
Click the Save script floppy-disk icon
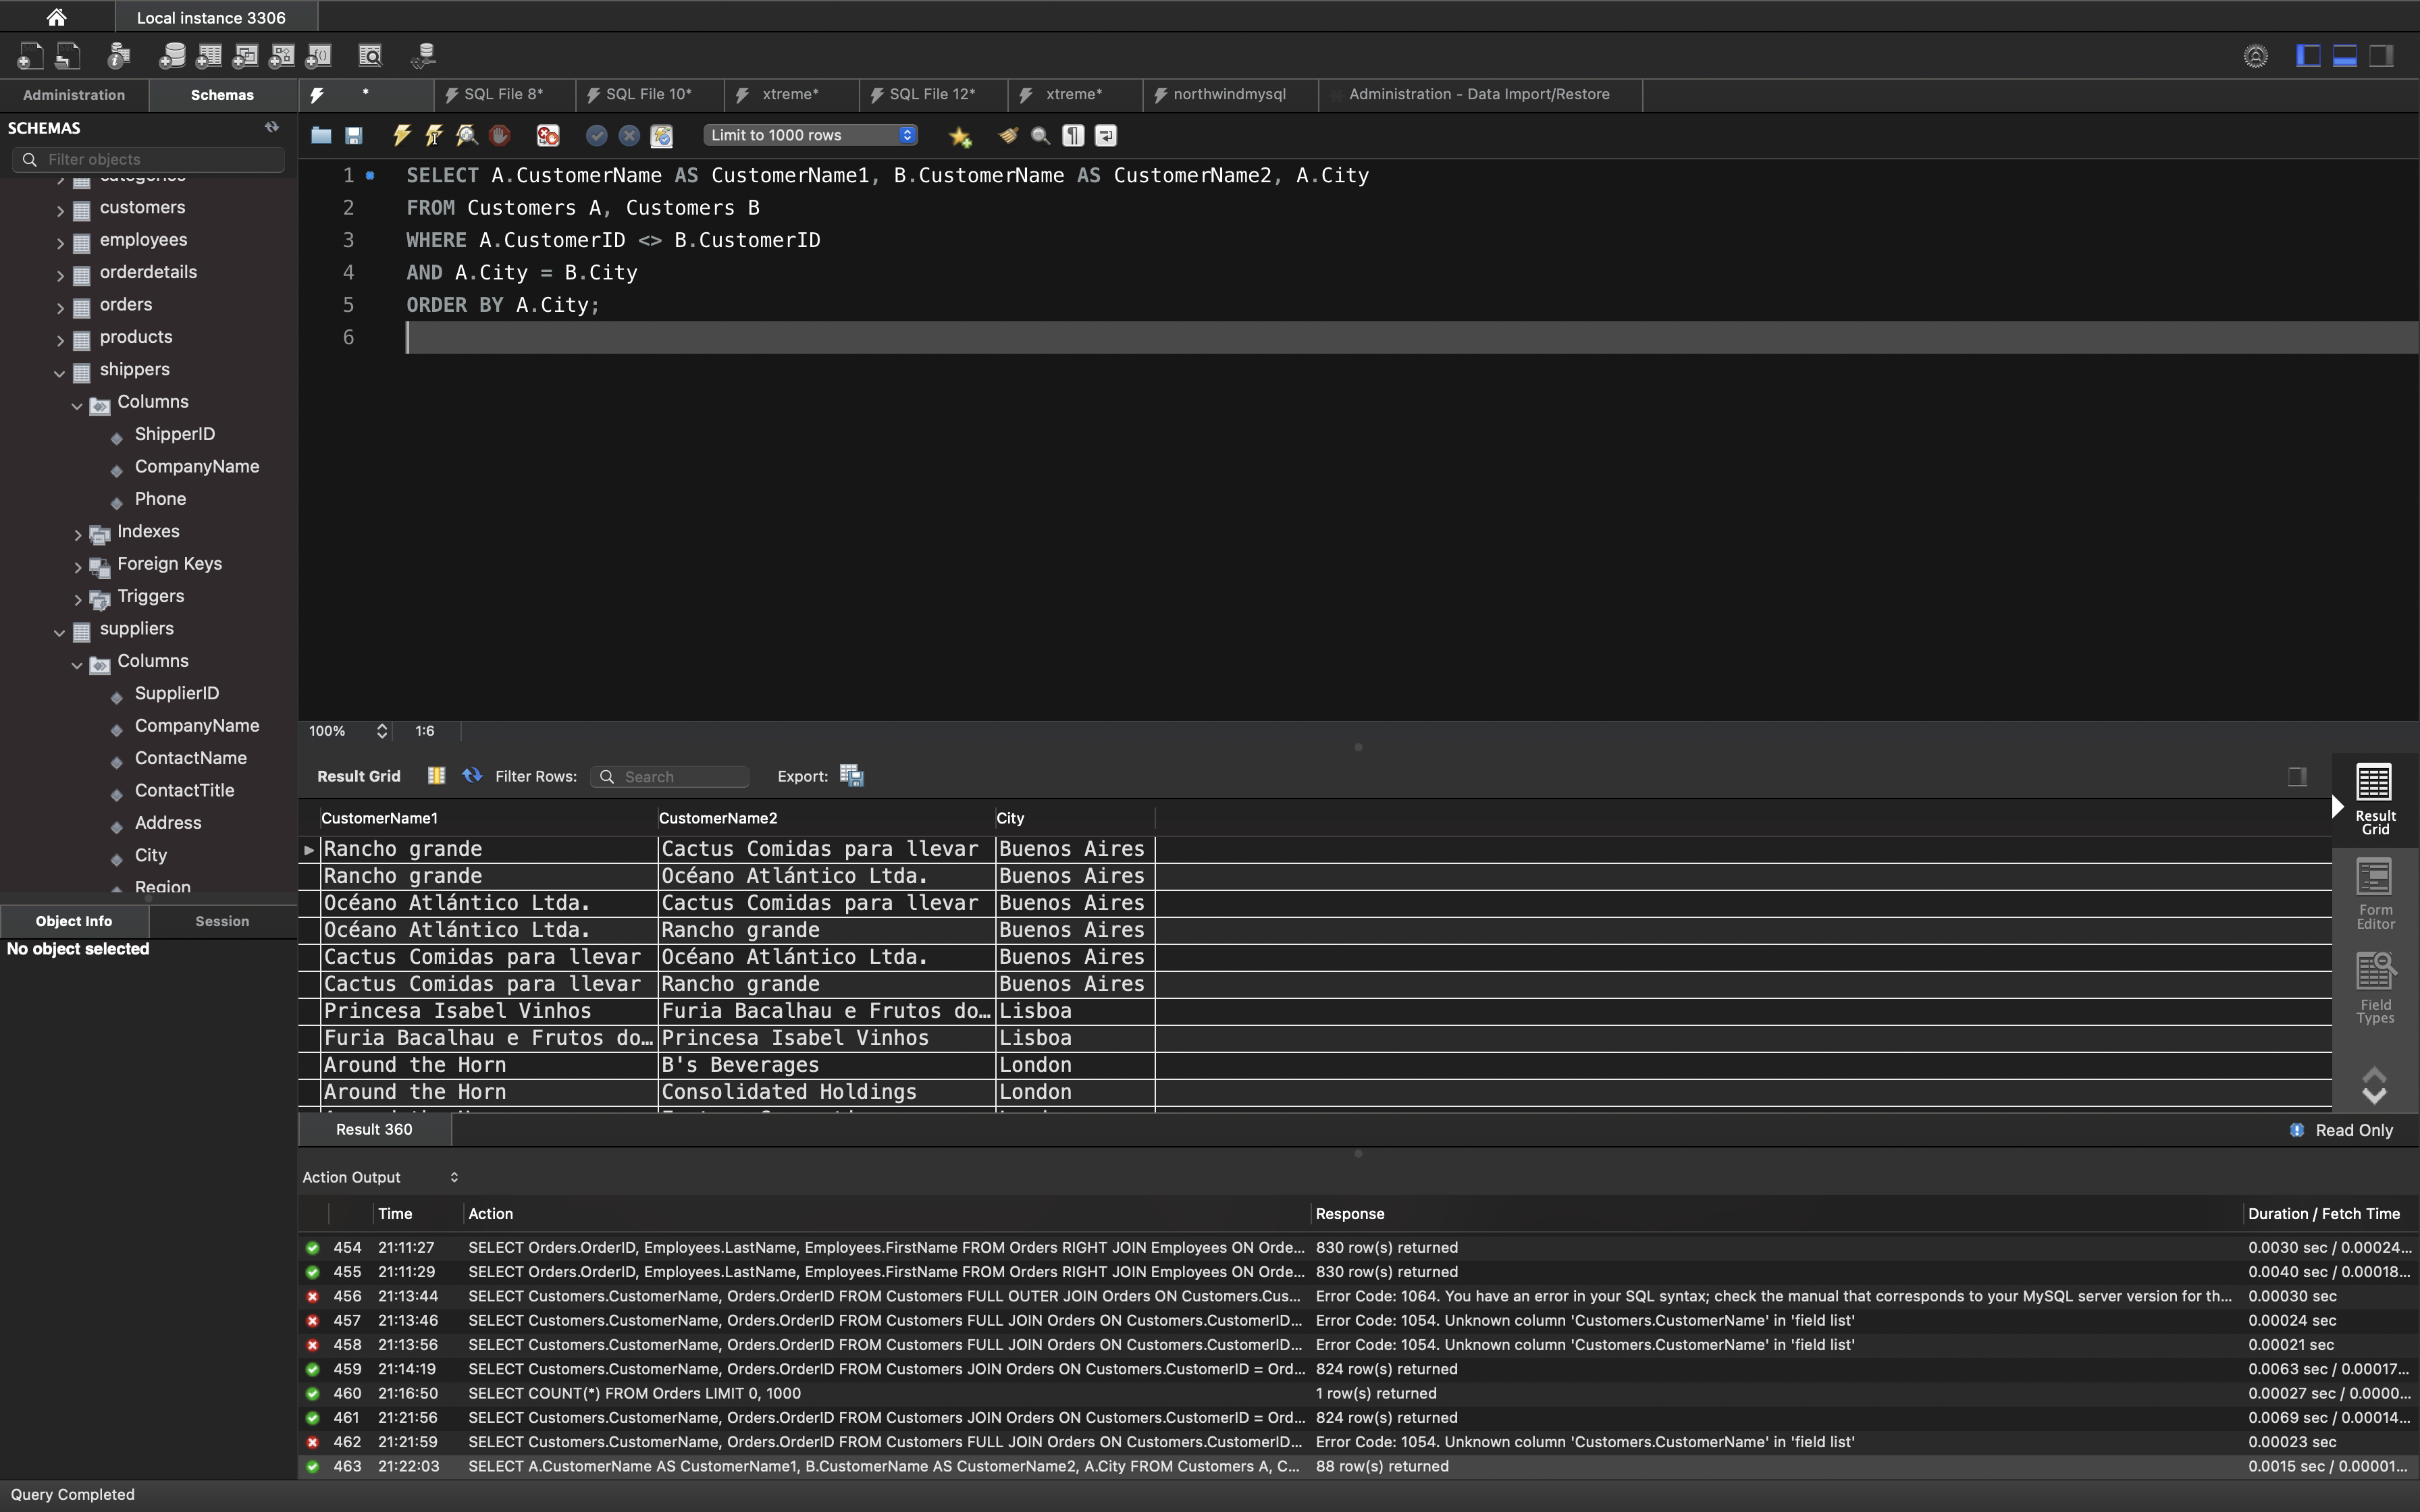tap(354, 135)
